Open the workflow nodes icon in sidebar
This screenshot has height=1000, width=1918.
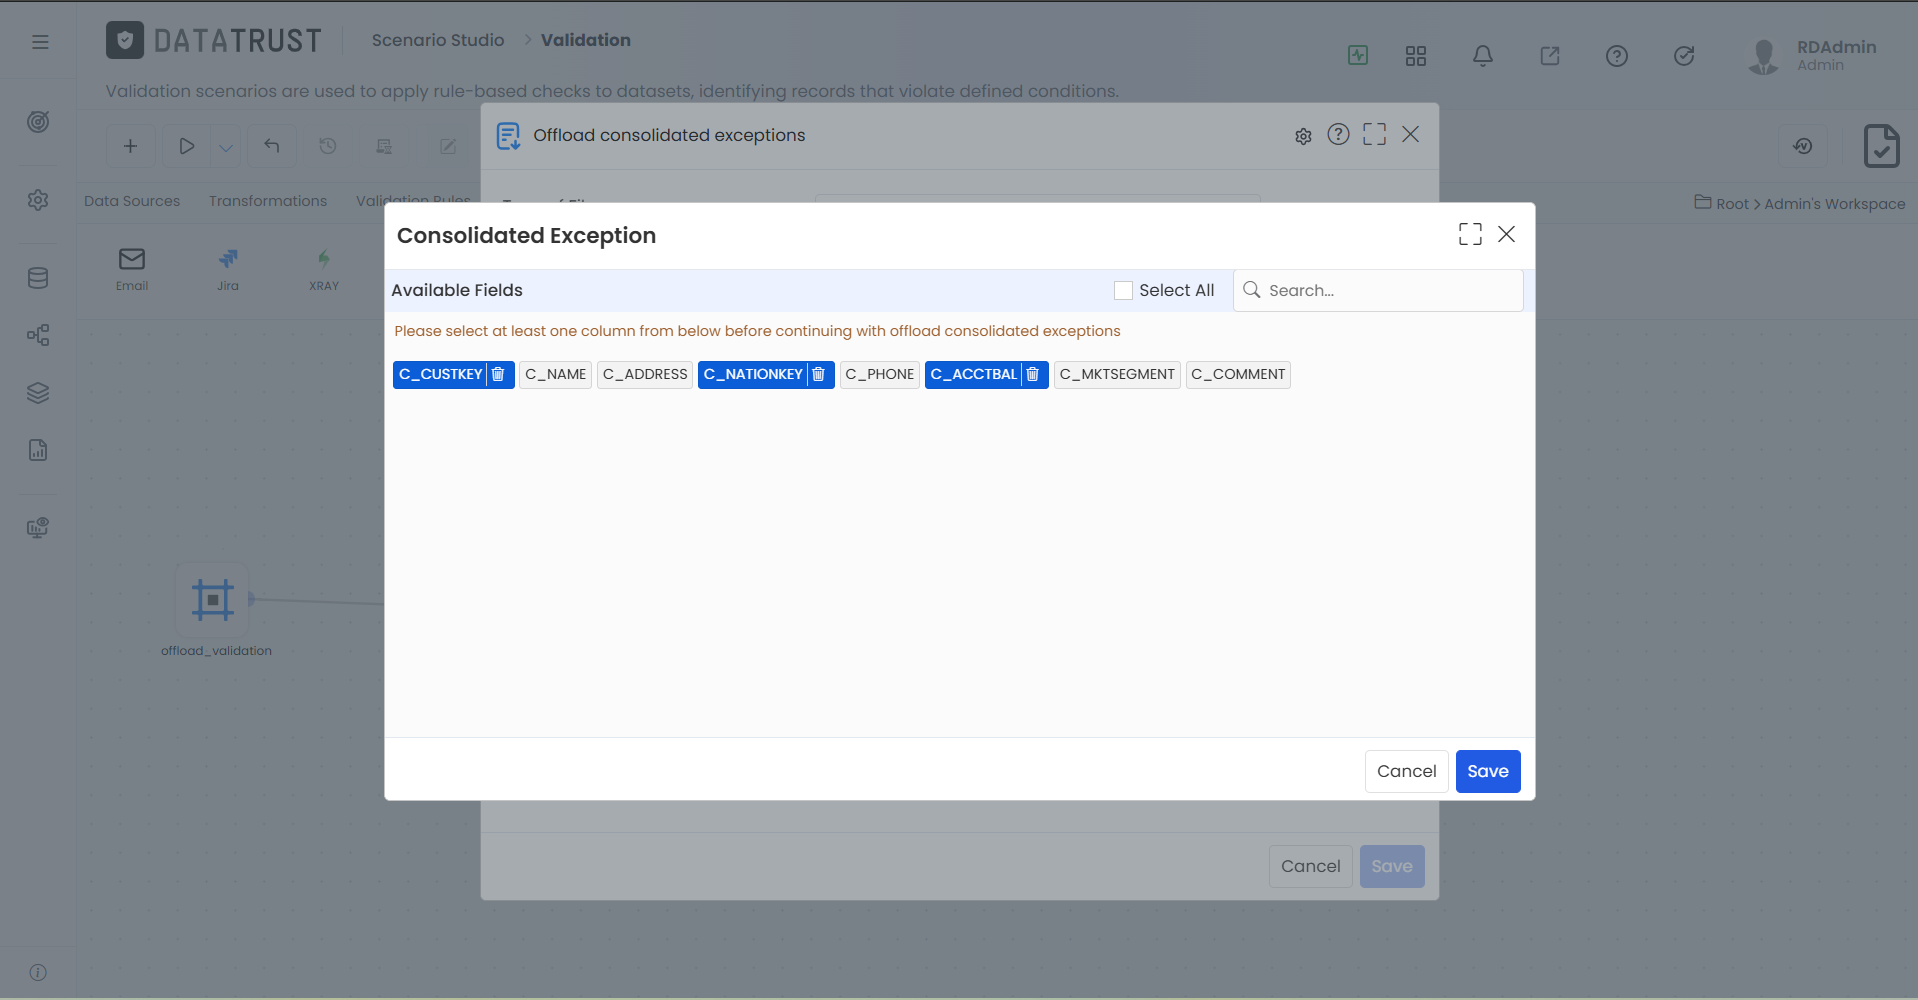[38, 335]
